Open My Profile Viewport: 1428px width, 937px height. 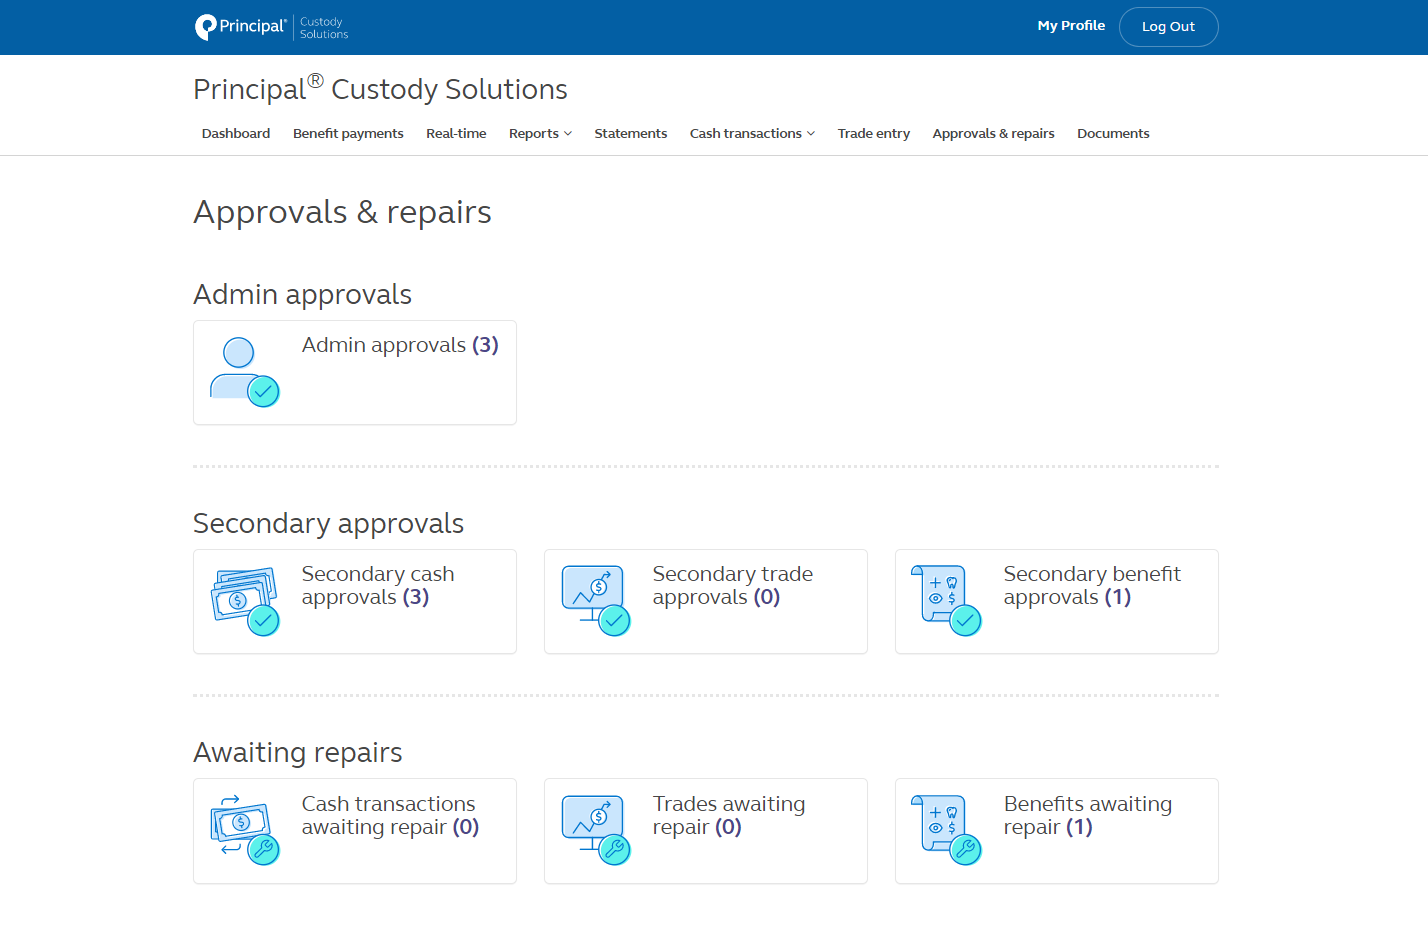click(x=1071, y=25)
